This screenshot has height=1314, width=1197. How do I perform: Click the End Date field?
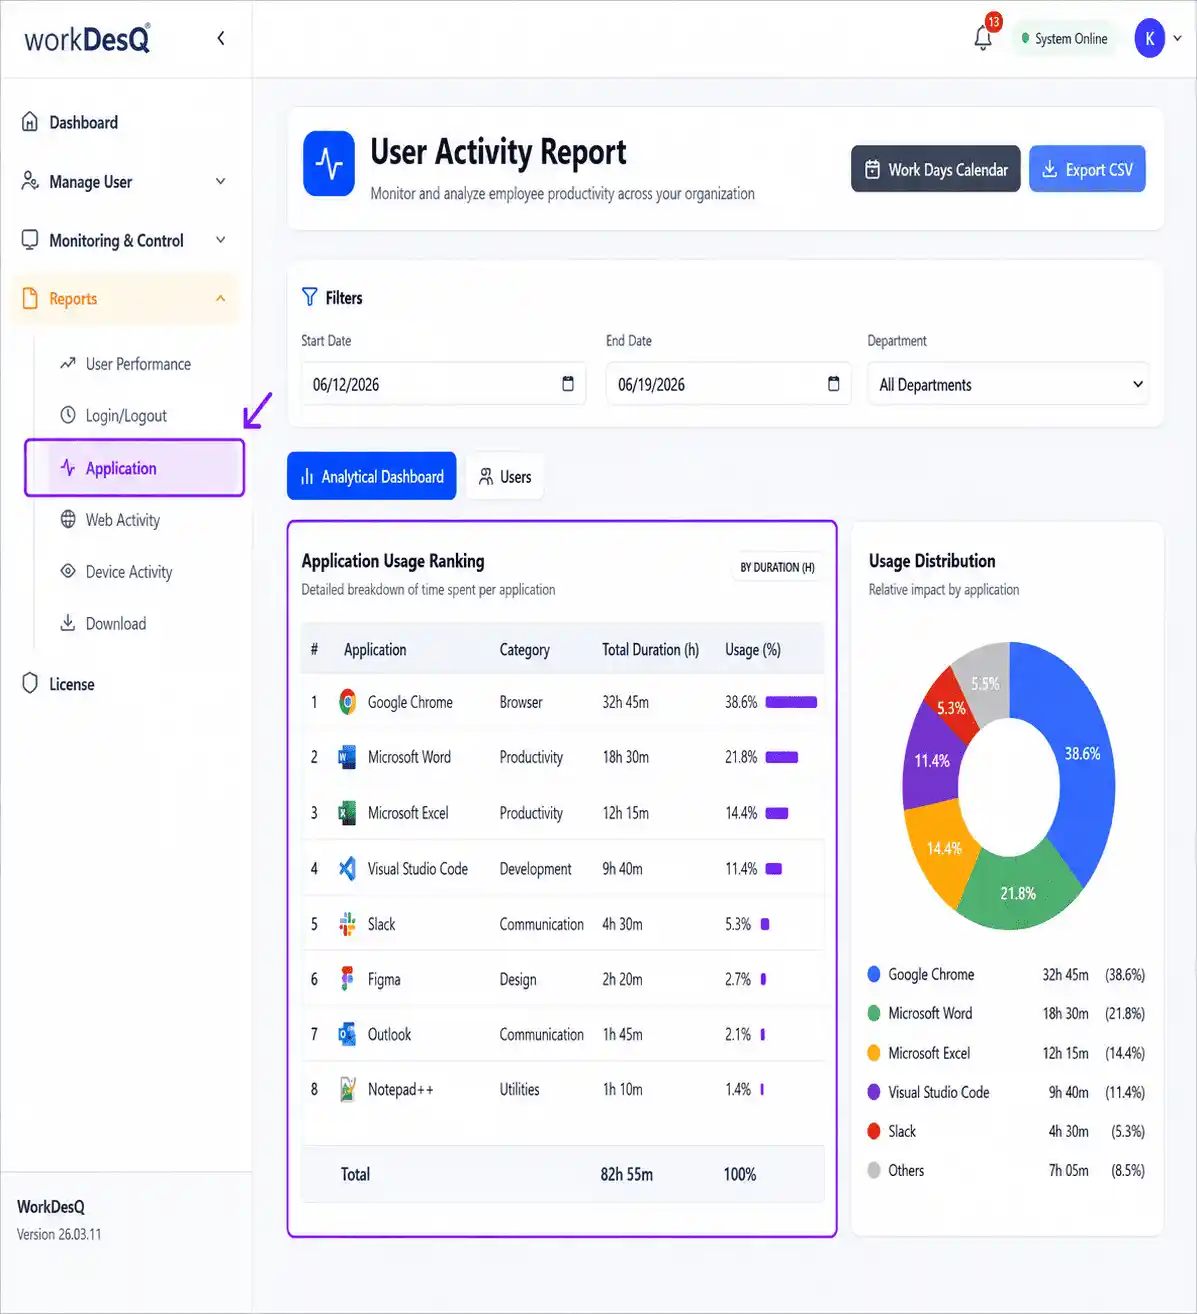click(x=728, y=384)
